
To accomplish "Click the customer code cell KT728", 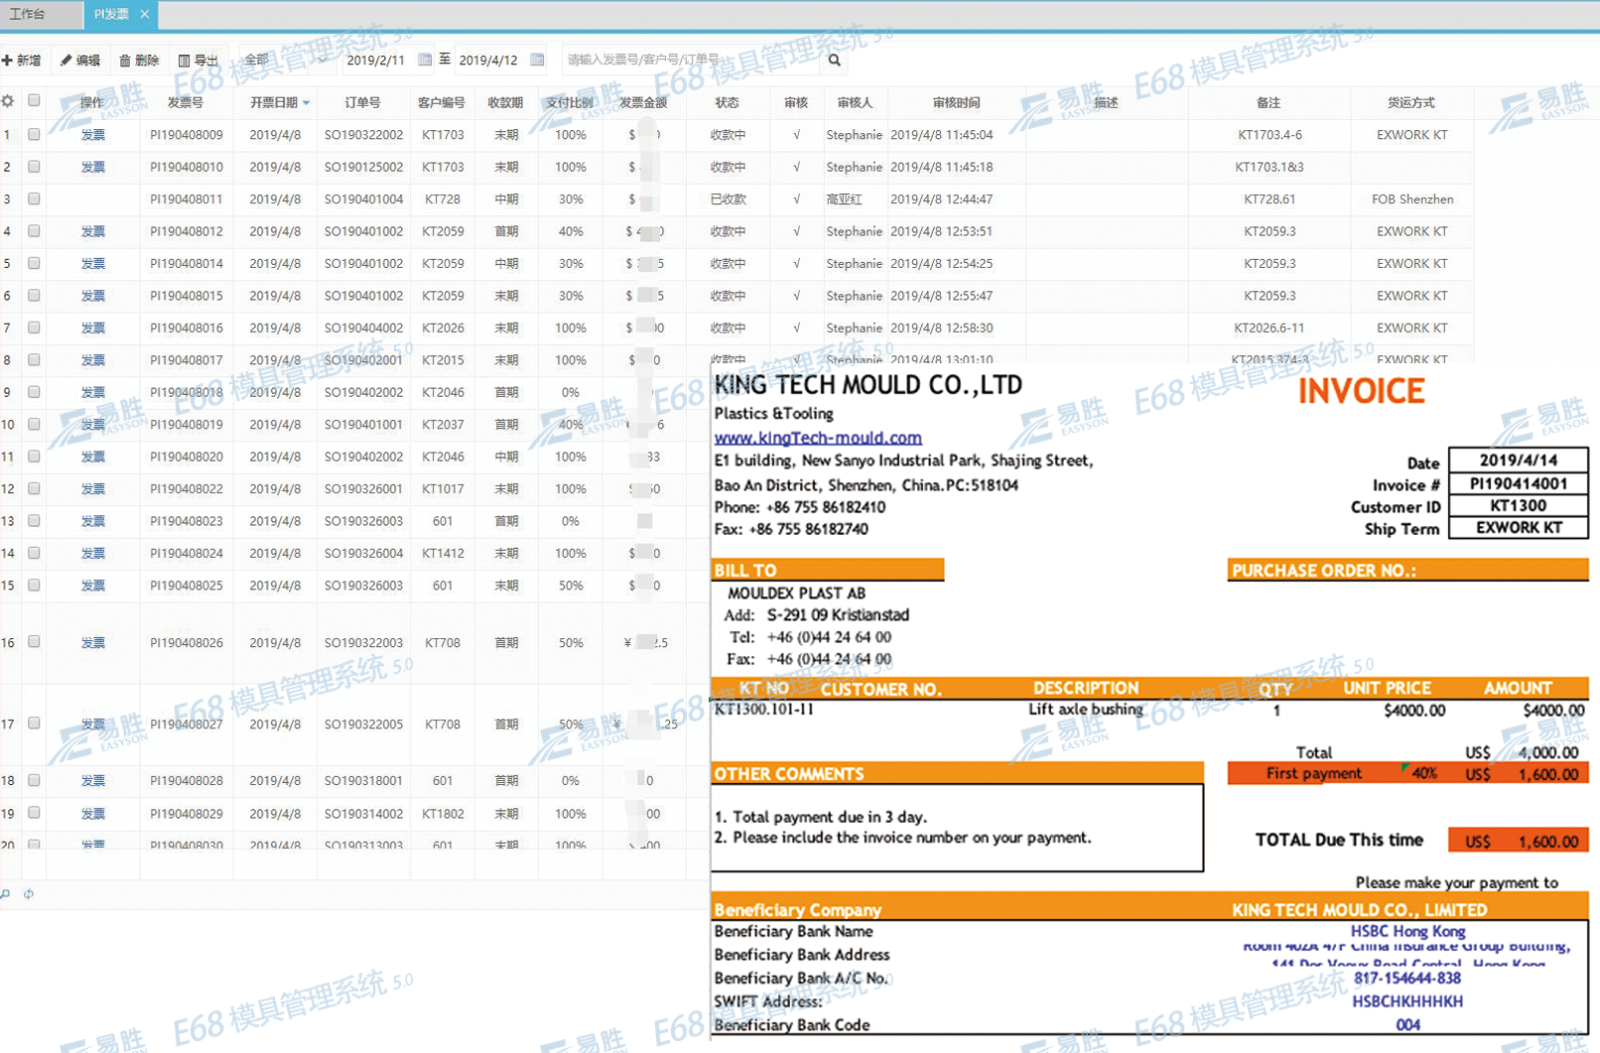I will tap(442, 199).
